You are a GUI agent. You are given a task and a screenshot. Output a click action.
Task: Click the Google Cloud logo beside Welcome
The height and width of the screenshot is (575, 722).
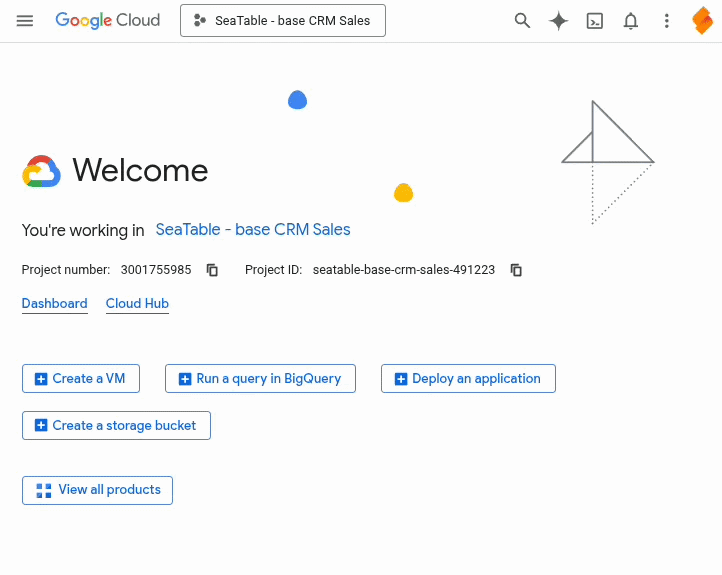[x=41, y=171]
